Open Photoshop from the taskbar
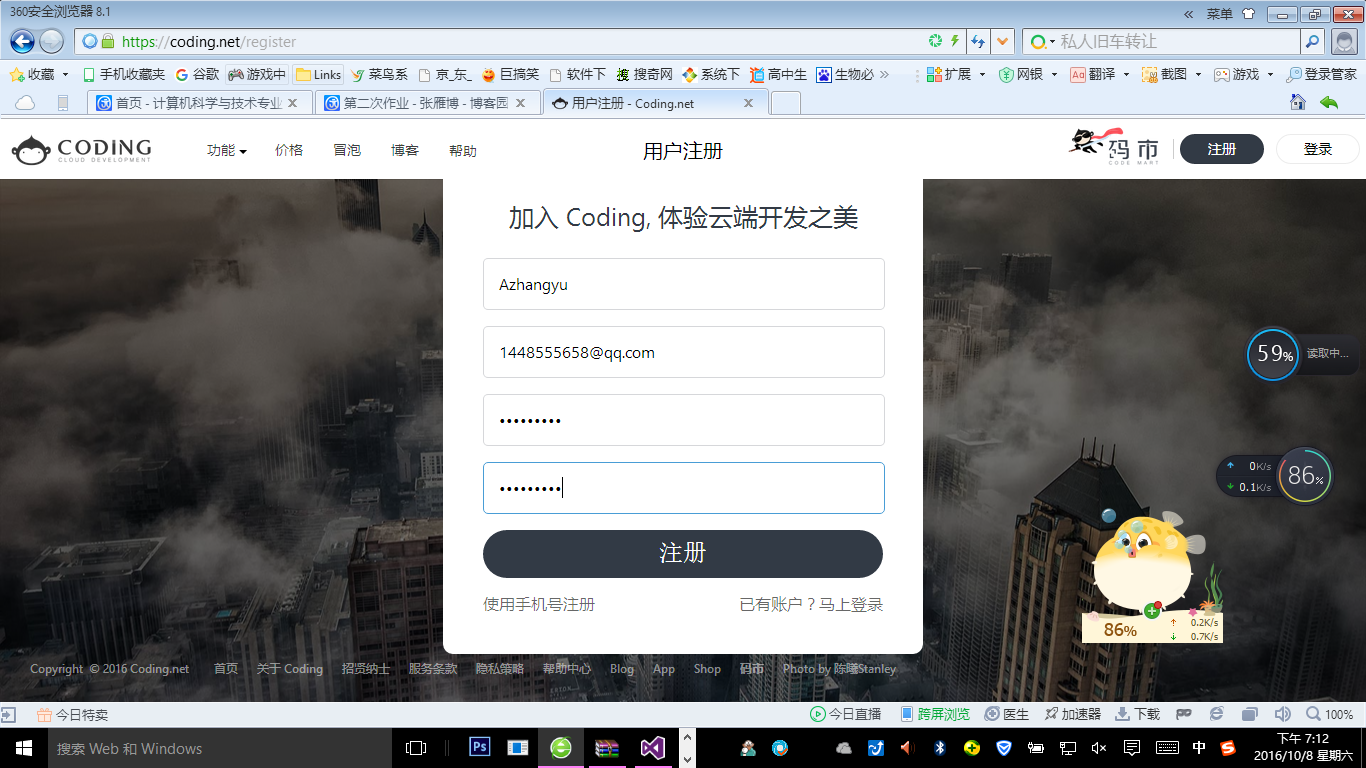This screenshot has height=768, width=1366. coord(479,747)
